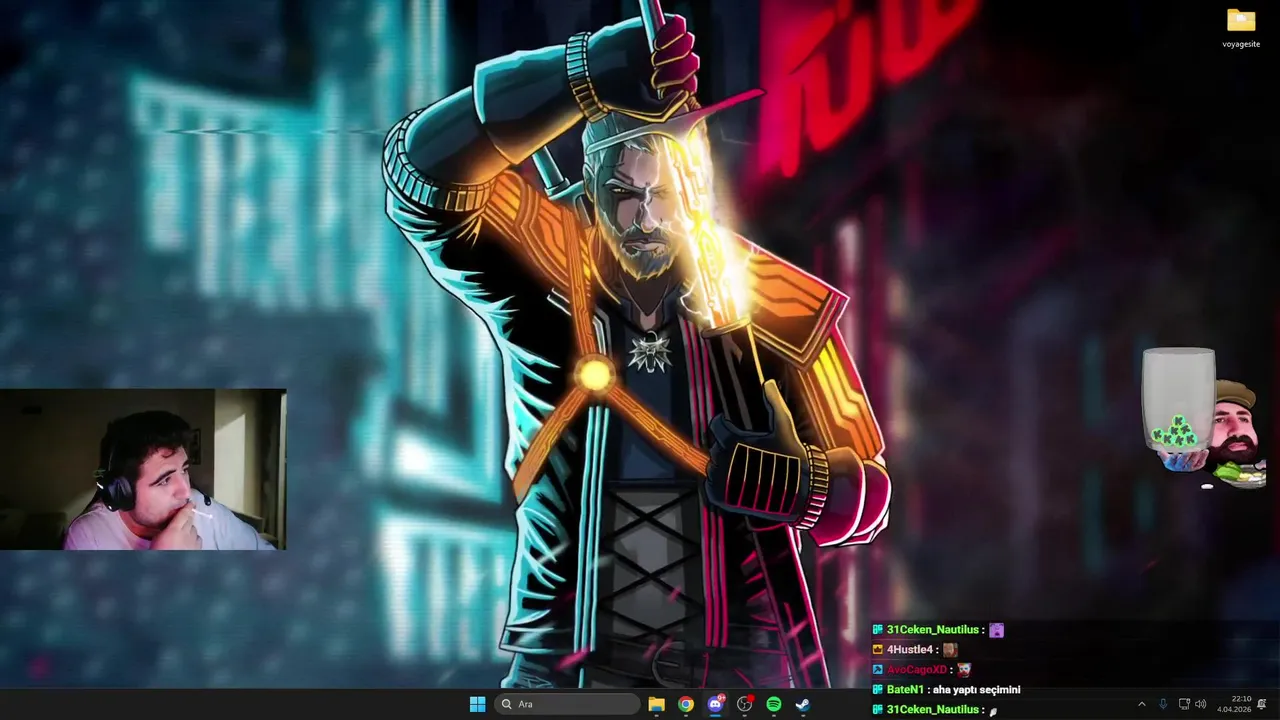
Task: Click the 4Hustle4 chat username
Action: pos(910,650)
